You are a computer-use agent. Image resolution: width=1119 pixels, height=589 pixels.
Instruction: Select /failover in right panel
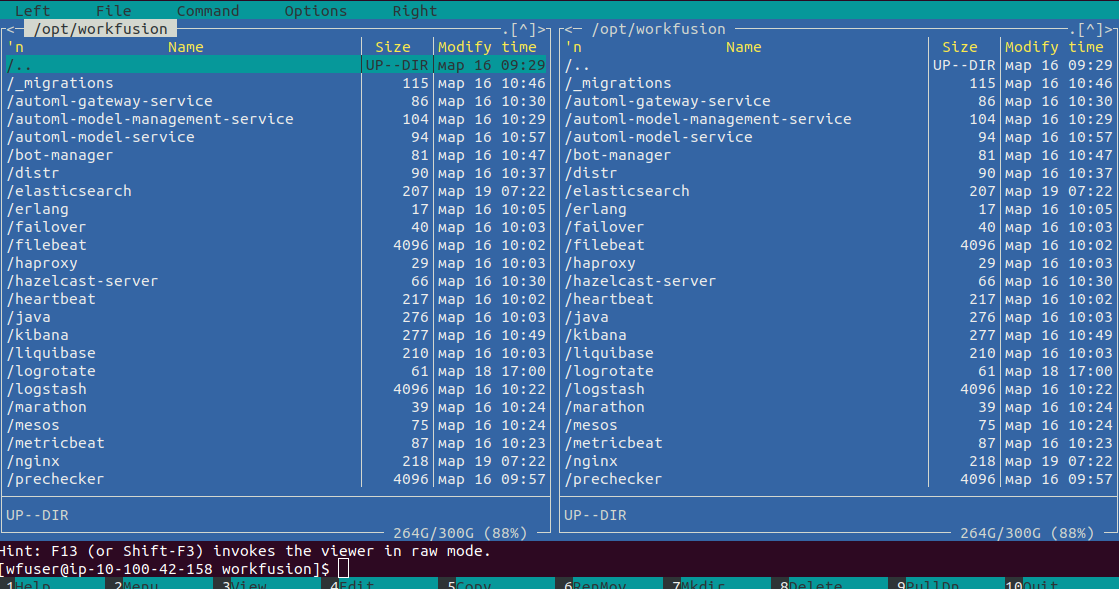click(x=839, y=227)
